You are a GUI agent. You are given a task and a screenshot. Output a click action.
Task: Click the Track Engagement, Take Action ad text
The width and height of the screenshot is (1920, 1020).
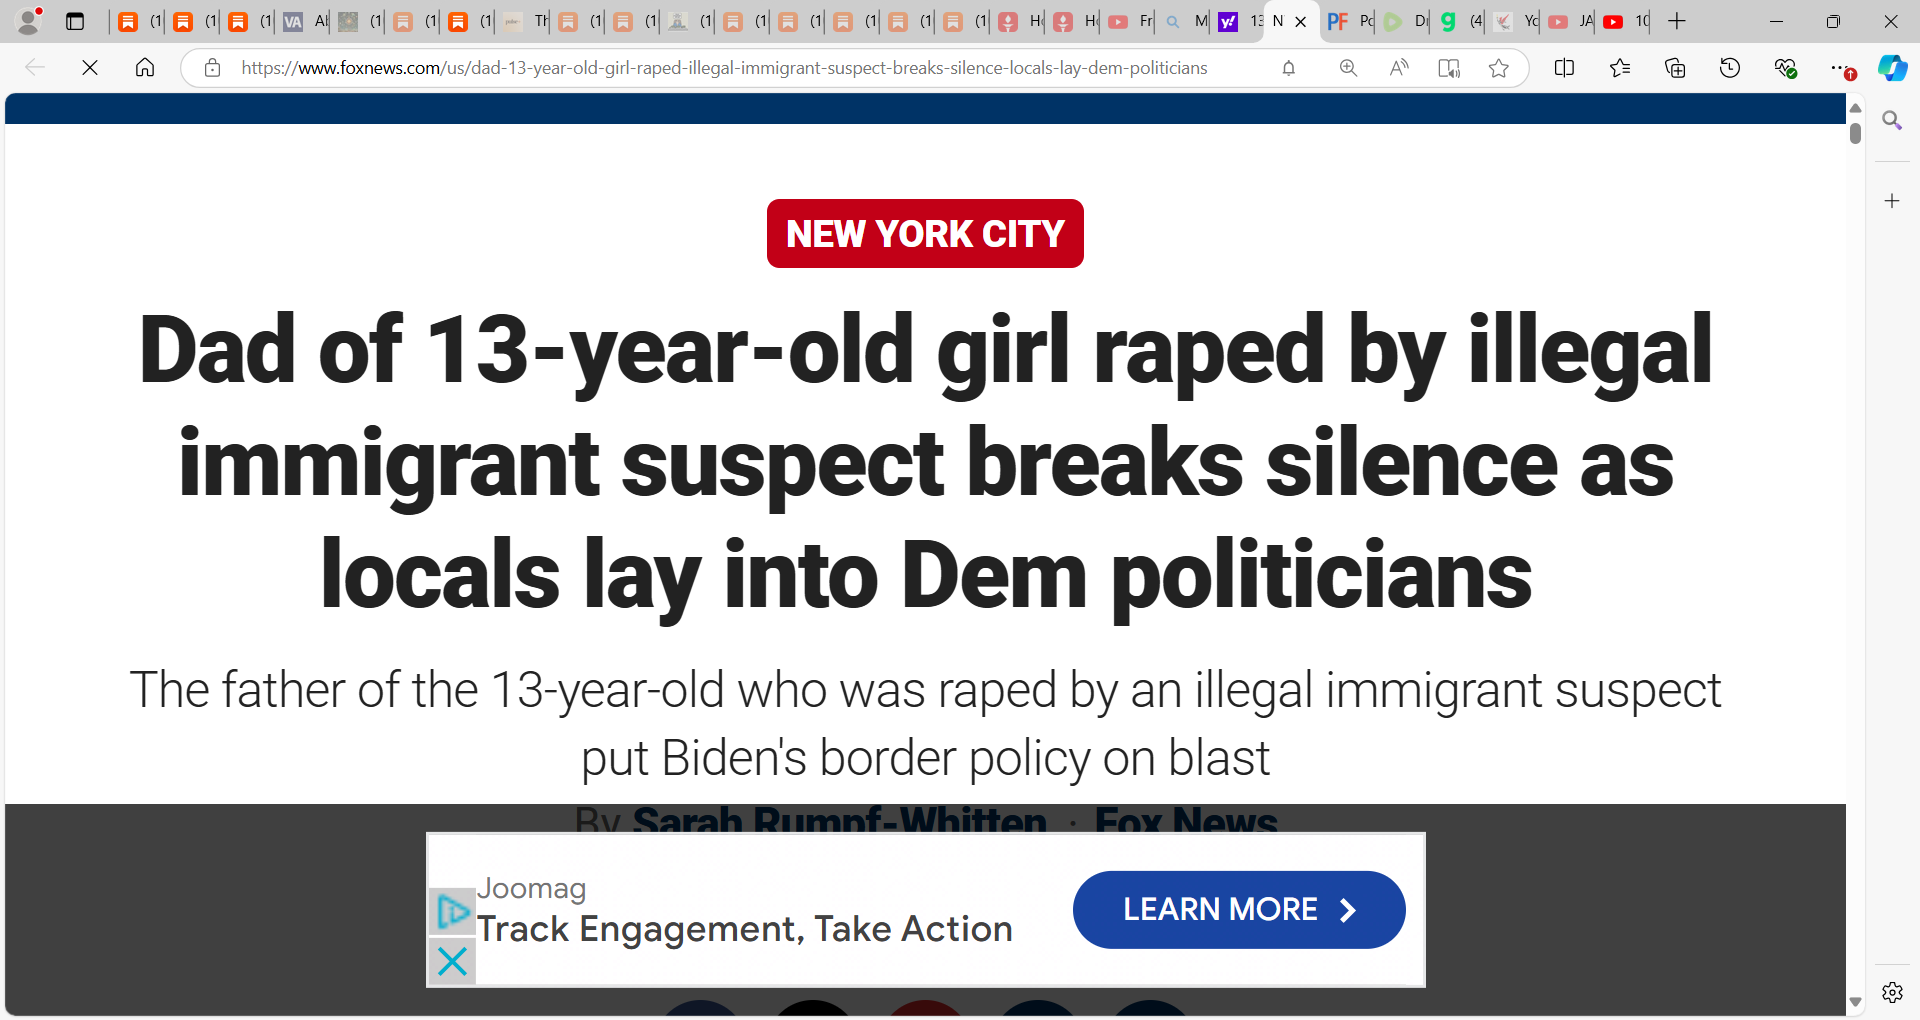coord(745,929)
